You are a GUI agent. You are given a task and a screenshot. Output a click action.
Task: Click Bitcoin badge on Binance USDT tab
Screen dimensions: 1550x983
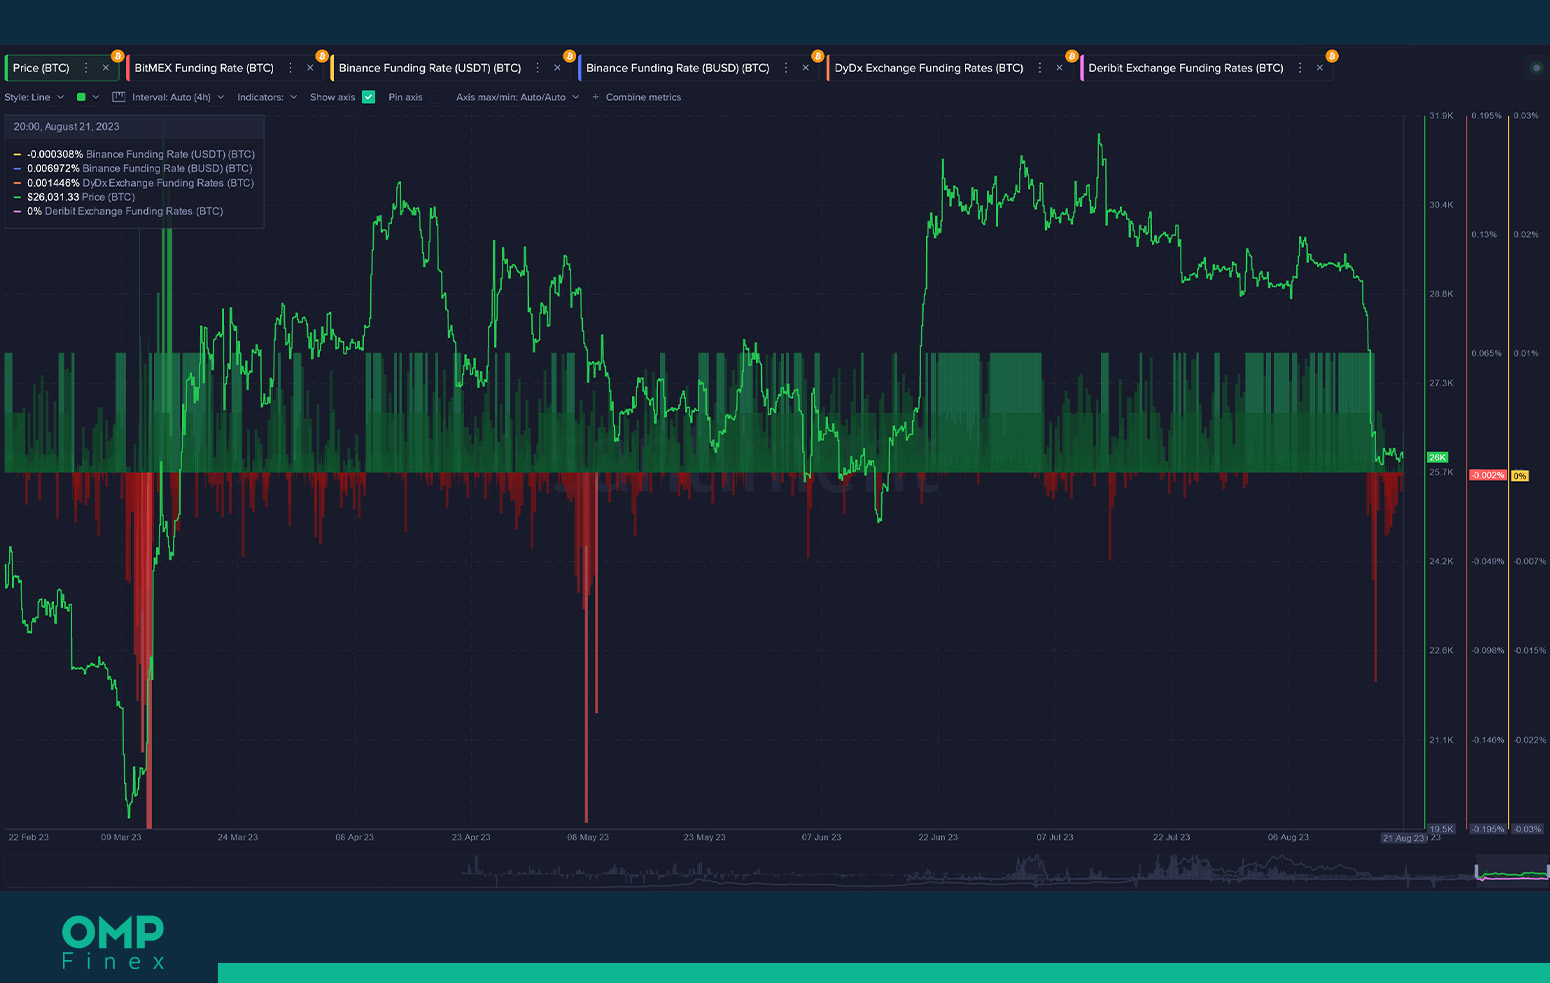click(569, 56)
